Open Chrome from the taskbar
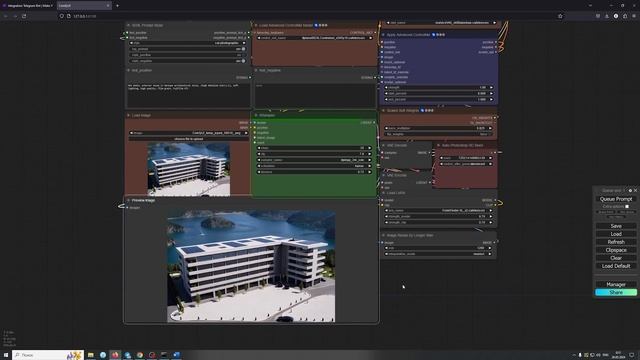Image resolution: width=640 pixels, height=360 pixels. [x=140, y=355]
